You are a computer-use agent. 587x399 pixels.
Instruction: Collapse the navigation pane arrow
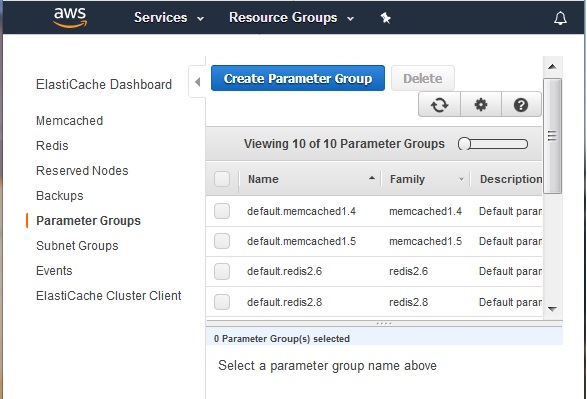tap(198, 82)
